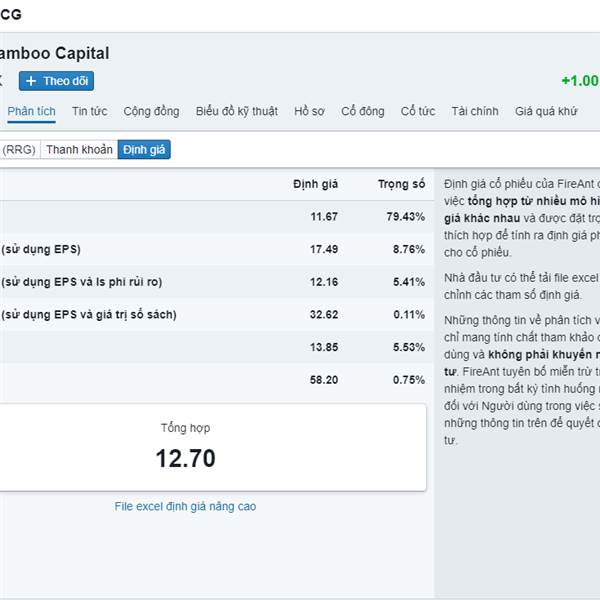The width and height of the screenshot is (600, 600).
Task: Open File excel định giá nâng cao link
Action: (x=185, y=506)
